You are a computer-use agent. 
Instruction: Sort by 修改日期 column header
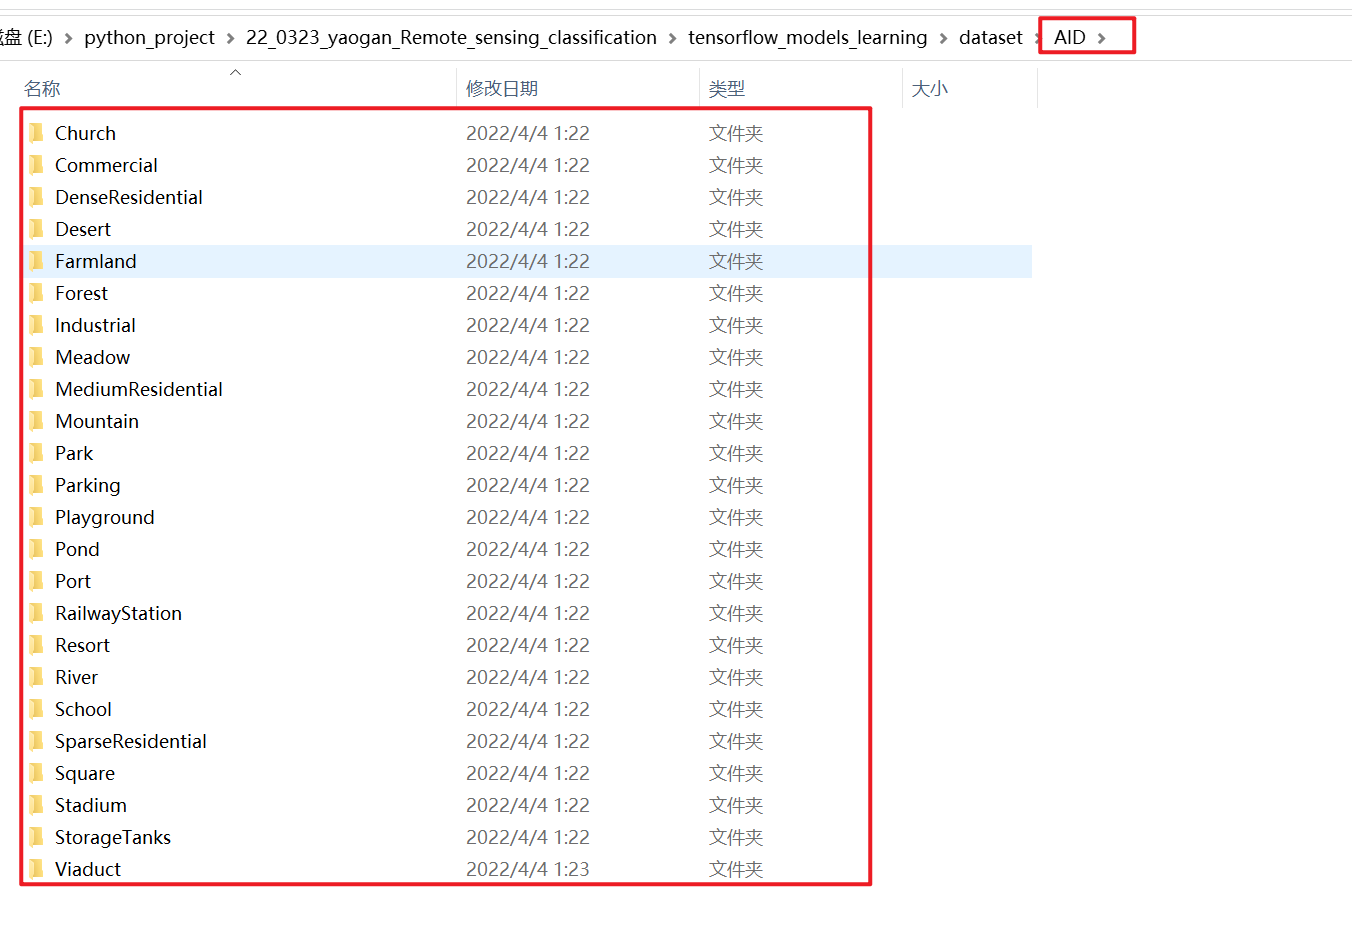(x=502, y=88)
